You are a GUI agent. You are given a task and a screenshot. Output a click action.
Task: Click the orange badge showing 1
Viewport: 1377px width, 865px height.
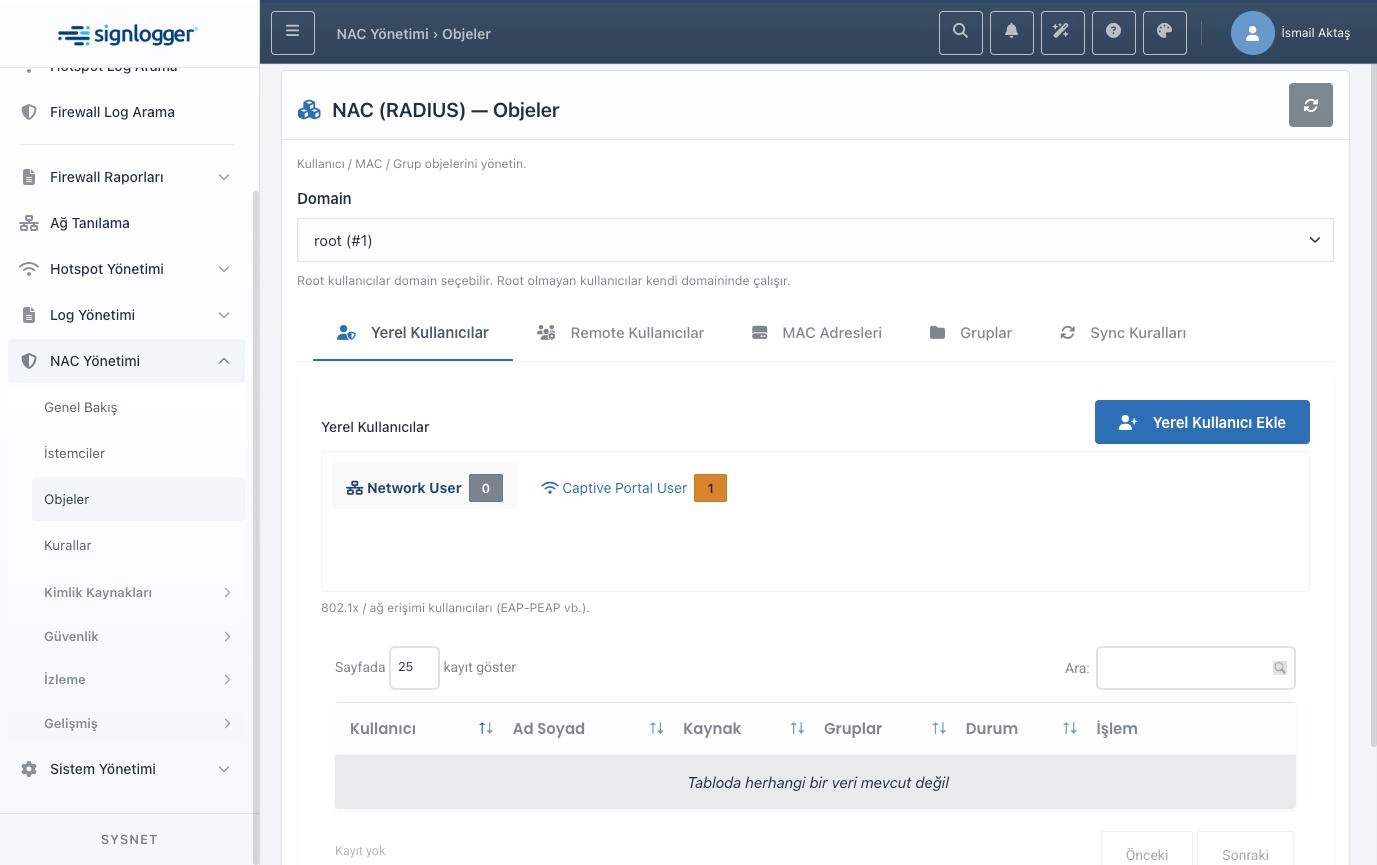click(x=710, y=488)
